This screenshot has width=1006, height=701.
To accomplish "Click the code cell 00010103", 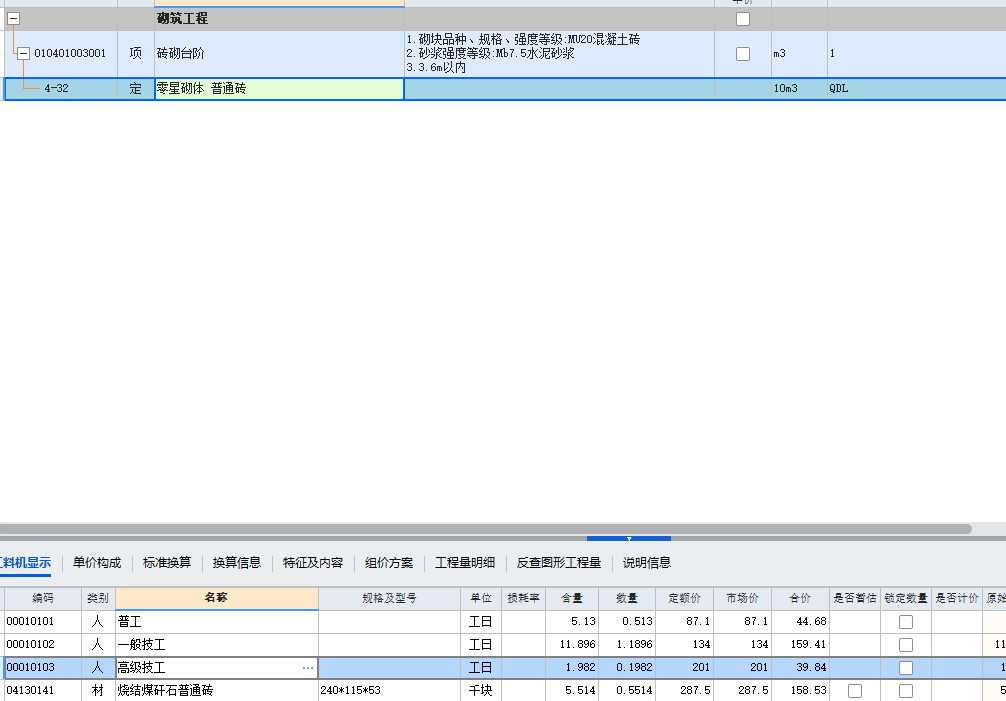I will [x=43, y=668].
